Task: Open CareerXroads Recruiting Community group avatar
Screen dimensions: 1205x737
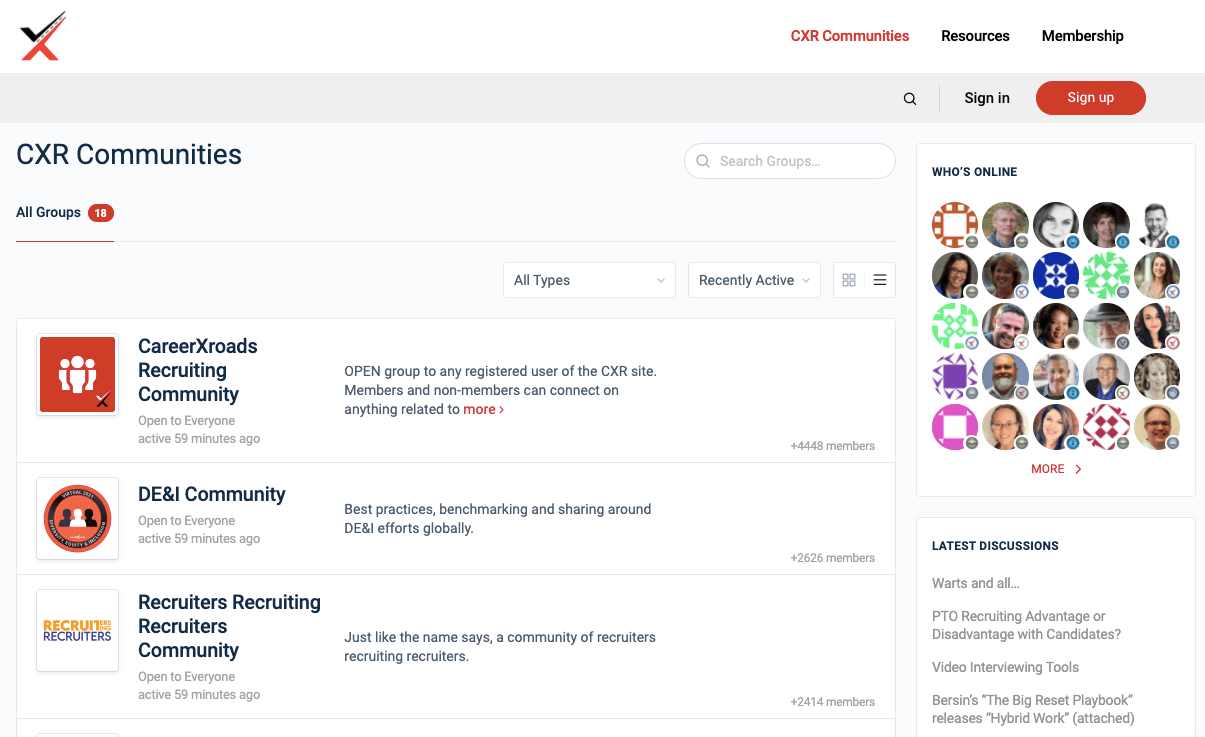Action: click(78, 374)
